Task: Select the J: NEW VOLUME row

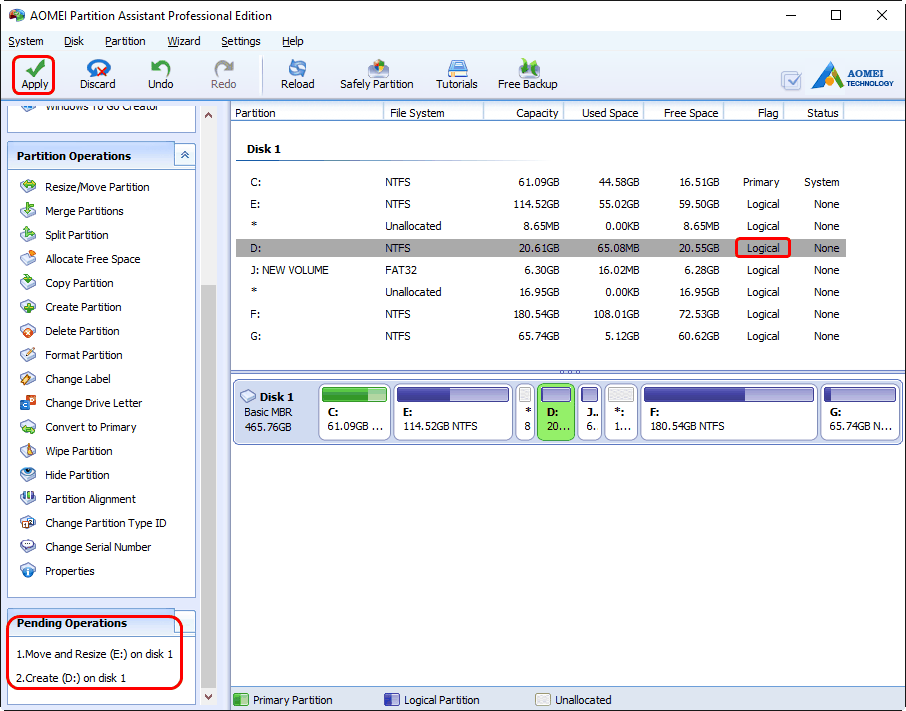Action: [541, 270]
